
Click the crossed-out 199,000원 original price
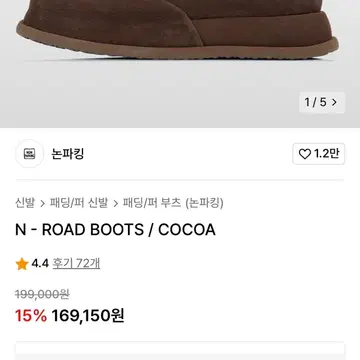[42, 294]
